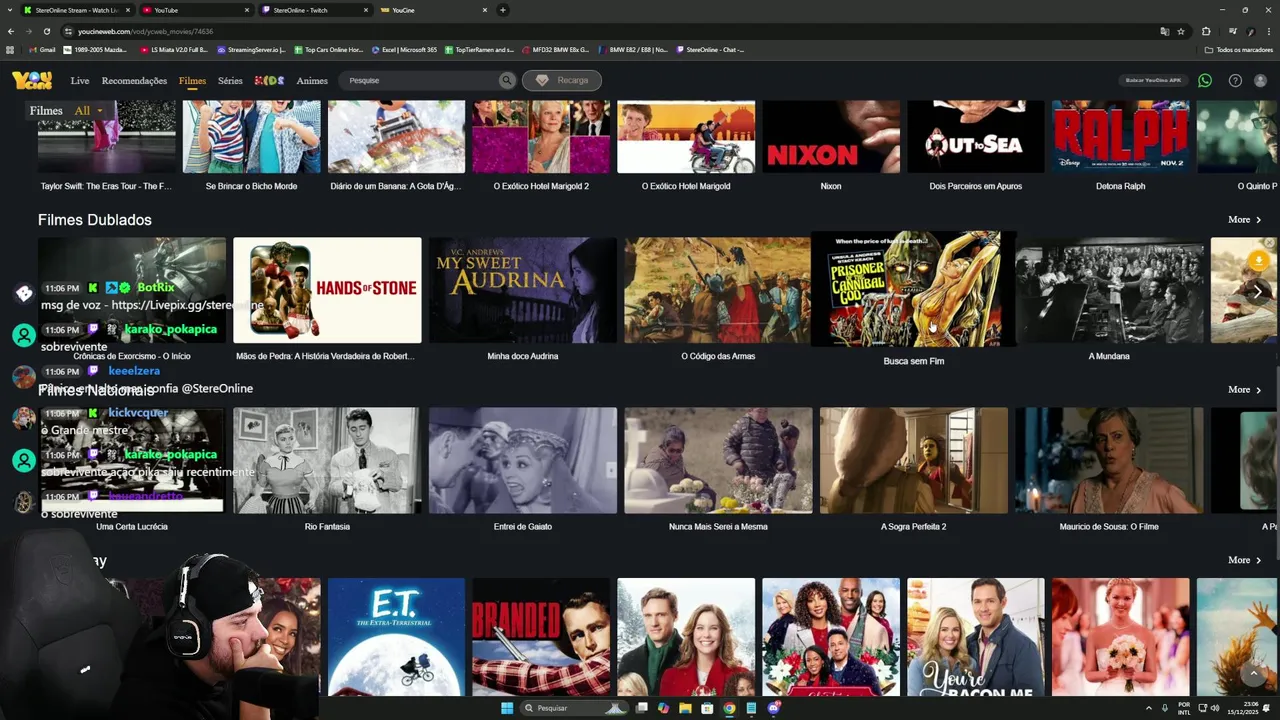This screenshot has height=720, width=1280.
Task: Open the E.T. The Extra-Terrestrial poster
Action: [396, 637]
